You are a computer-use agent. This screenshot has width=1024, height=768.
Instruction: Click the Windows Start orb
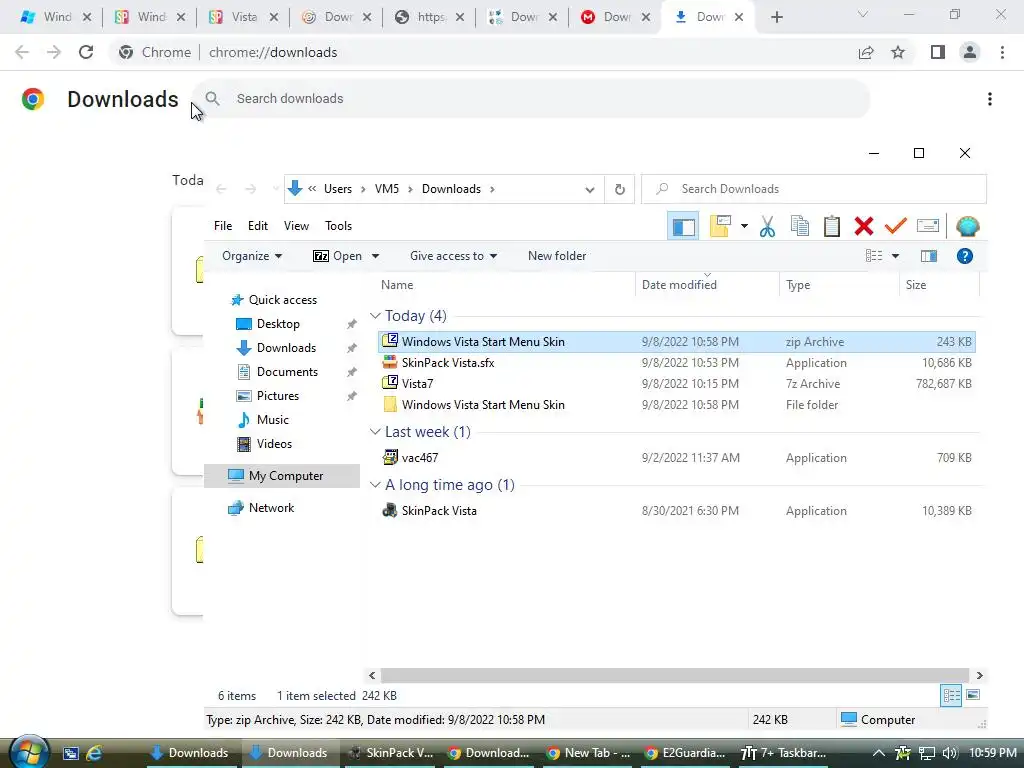(28, 752)
